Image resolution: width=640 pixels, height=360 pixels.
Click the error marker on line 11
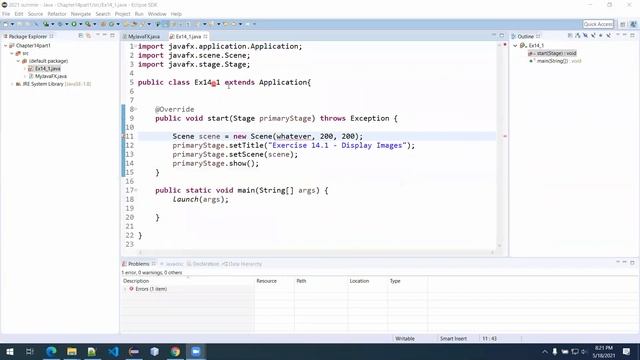tap(124, 136)
